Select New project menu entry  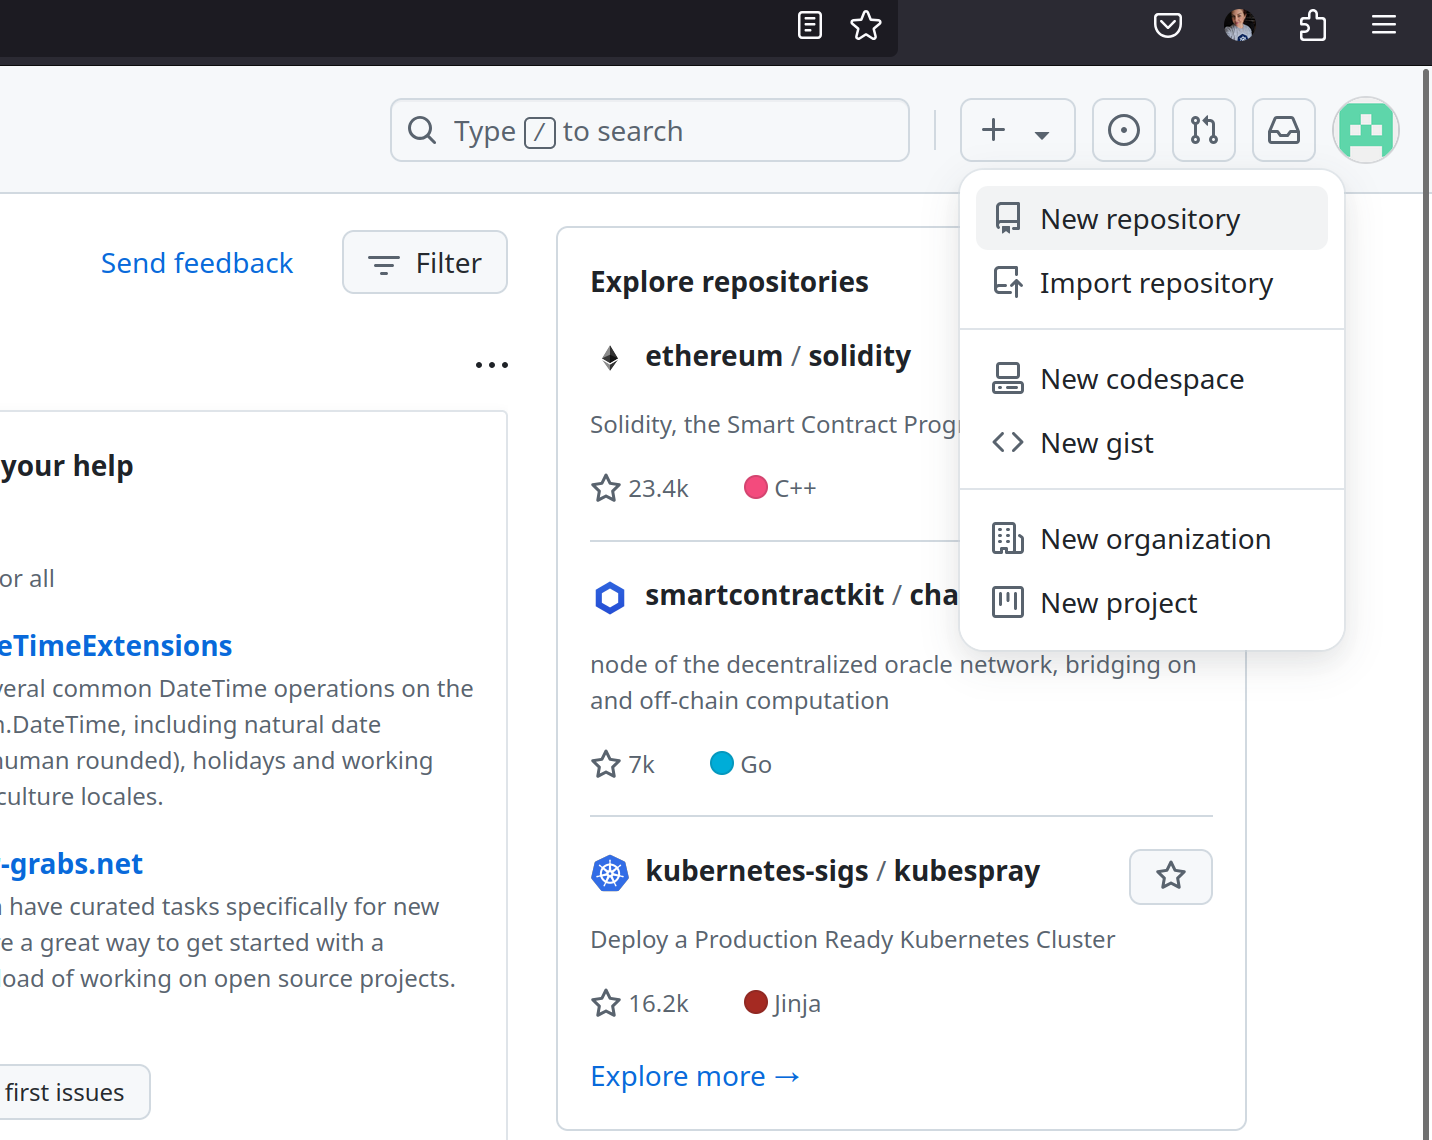pyautogui.click(x=1152, y=603)
